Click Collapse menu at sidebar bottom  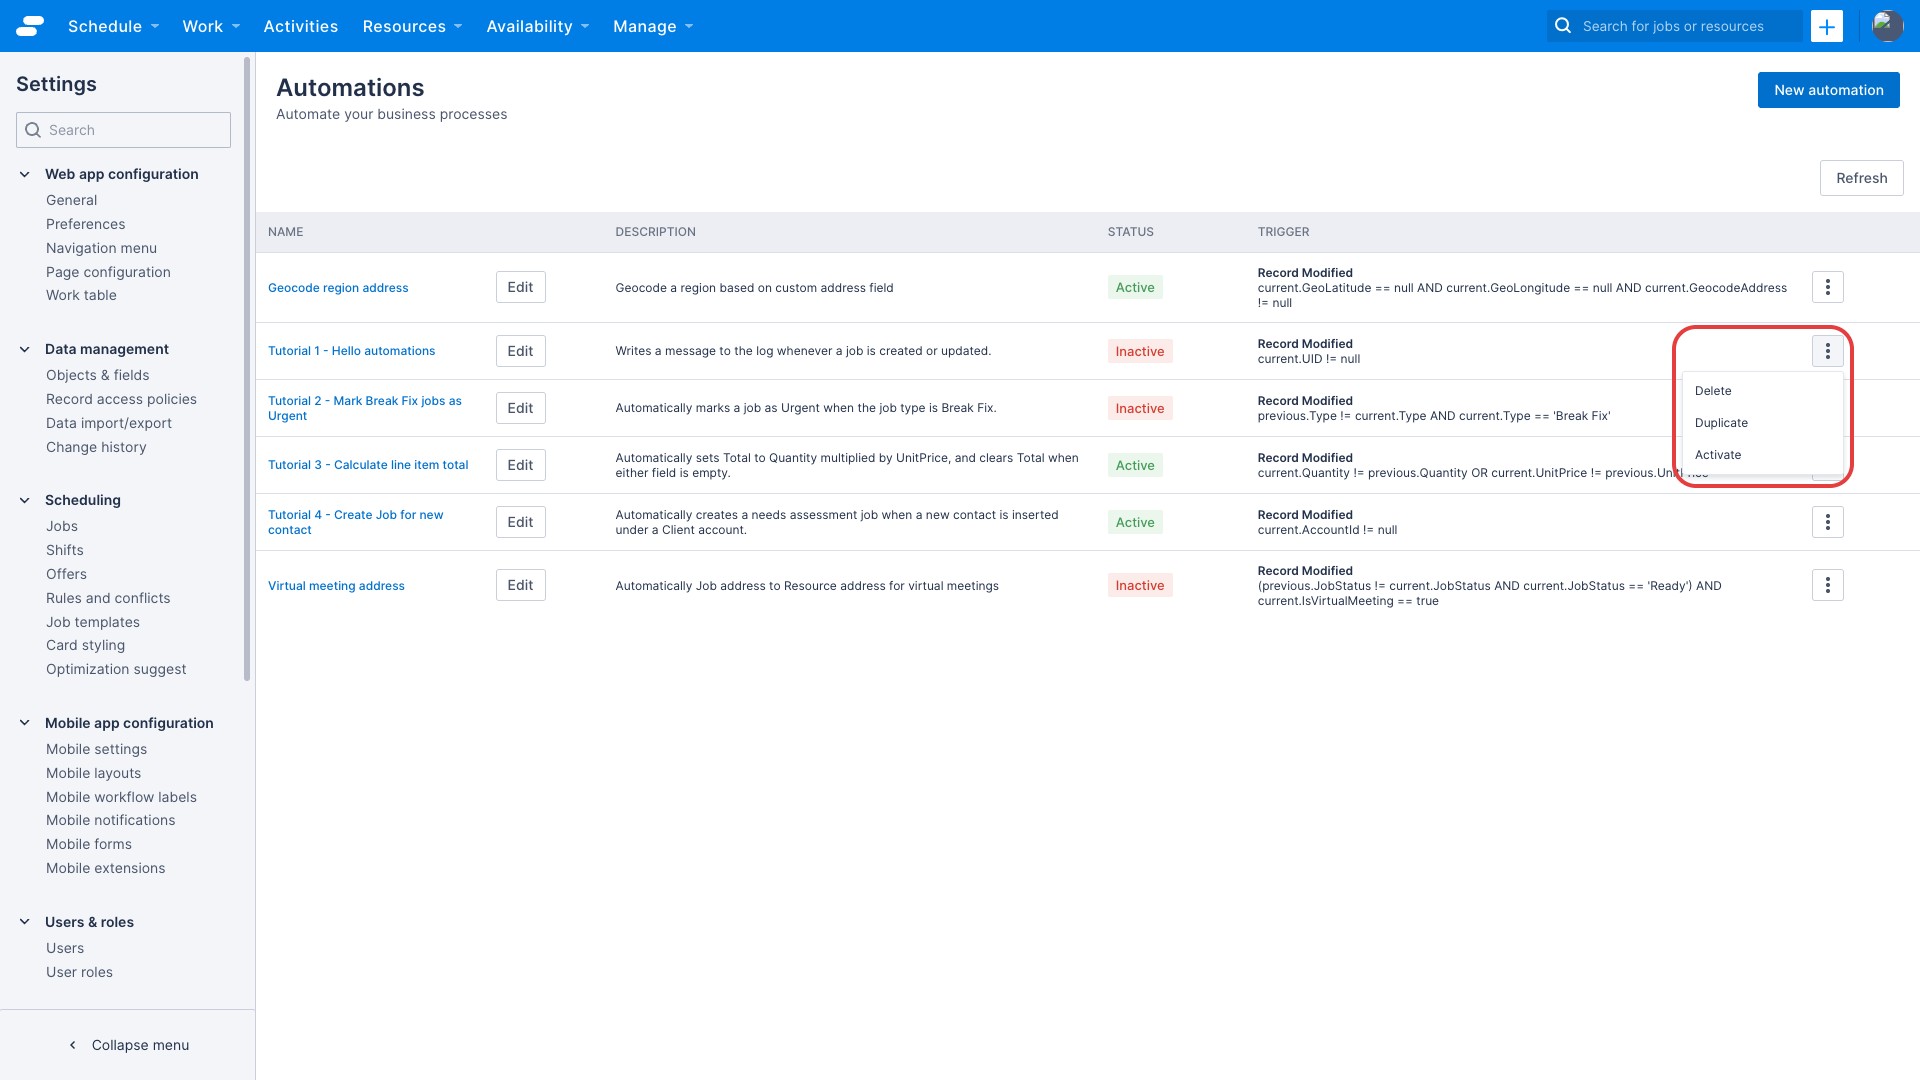click(128, 1045)
